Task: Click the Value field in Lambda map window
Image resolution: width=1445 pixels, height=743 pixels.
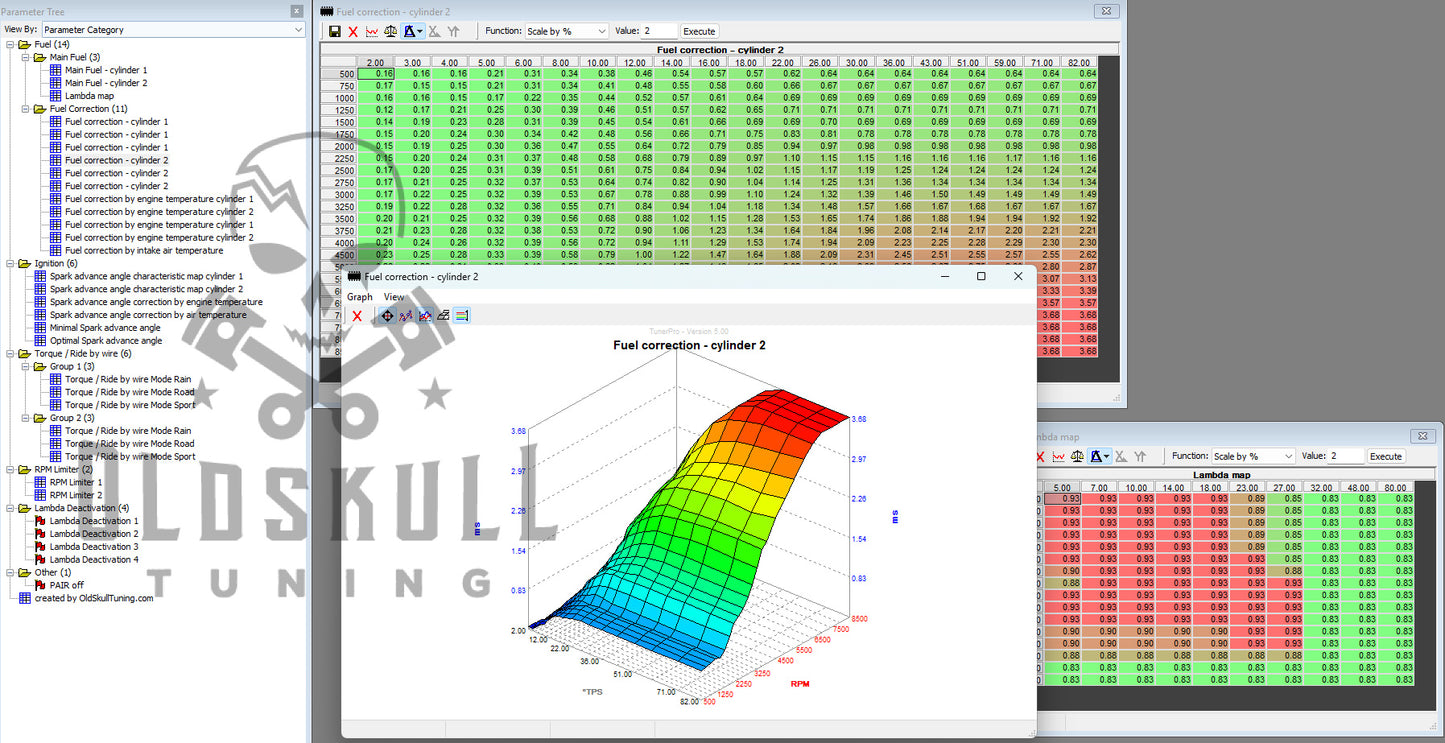Action: [x=1345, y=456]
